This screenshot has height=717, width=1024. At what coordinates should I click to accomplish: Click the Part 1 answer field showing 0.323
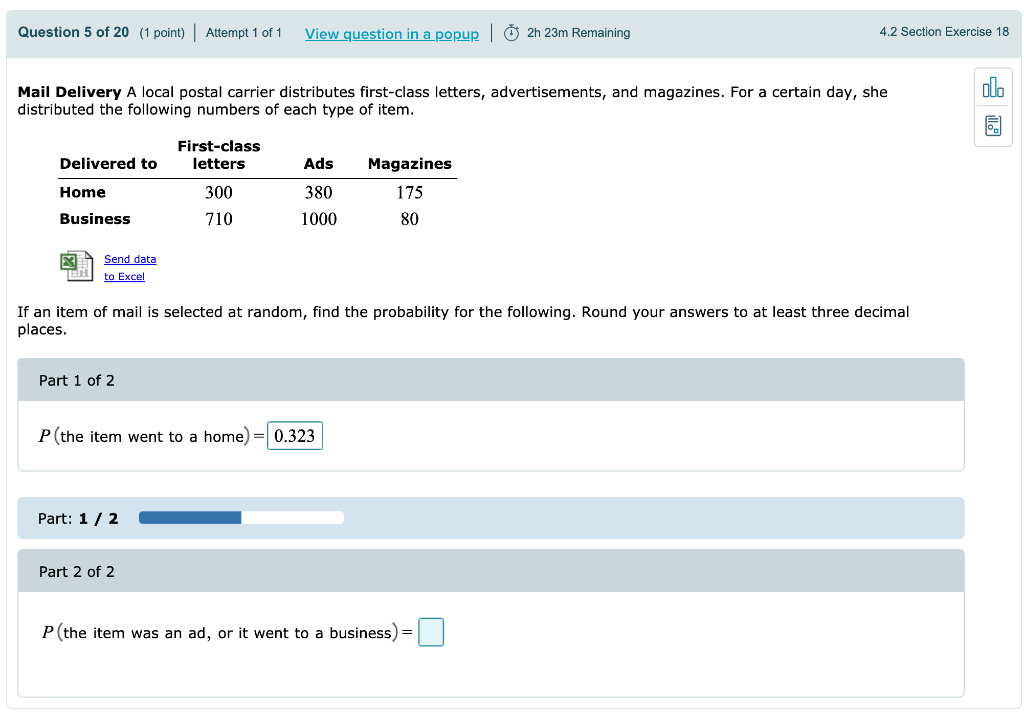point(295,435)
